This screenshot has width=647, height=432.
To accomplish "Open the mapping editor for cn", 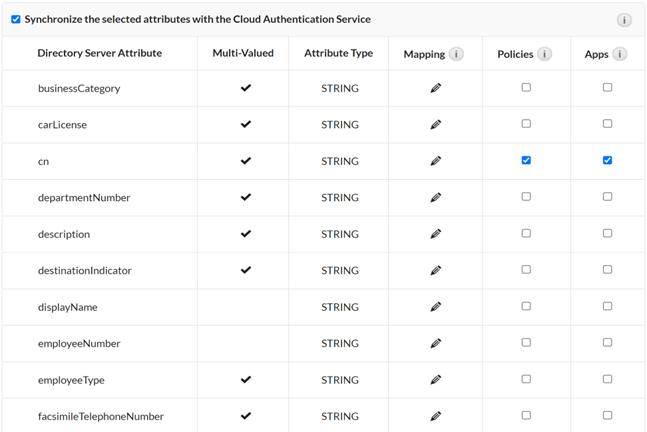I will coord(435,161).
